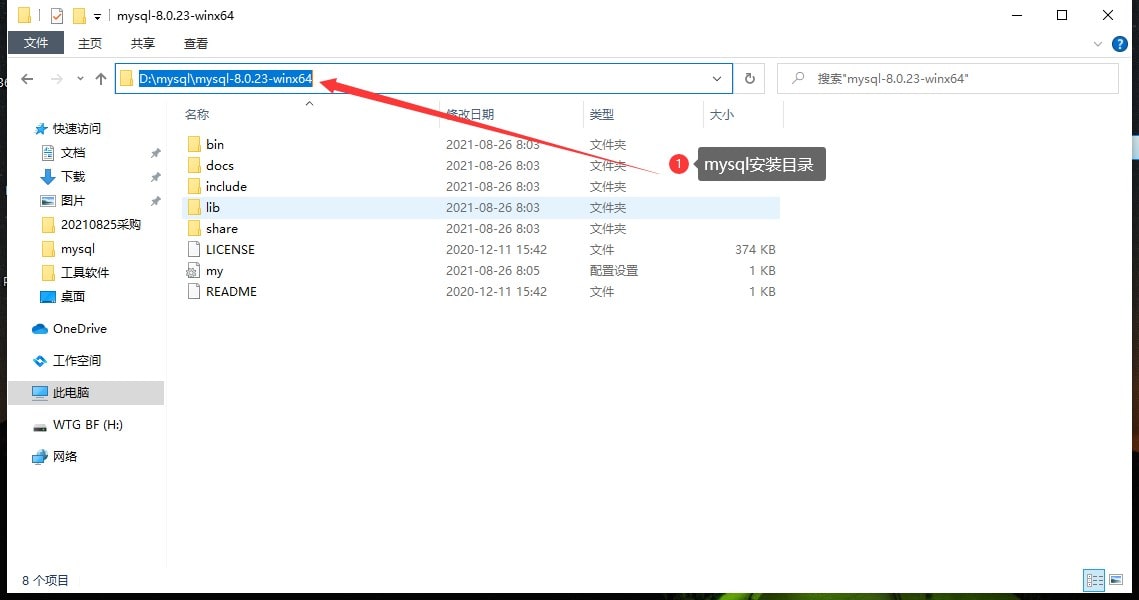The image size is (1139, 600).
Task: Open the mysql folder in sidebar
Action: [x=78, y=248]
